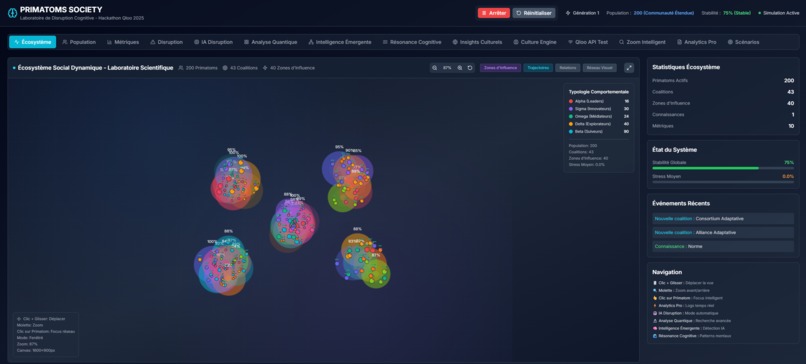Click the orange Delta (Explorateurs) legend swatch
Screen dimensions: 806x364
pos(571,124)
